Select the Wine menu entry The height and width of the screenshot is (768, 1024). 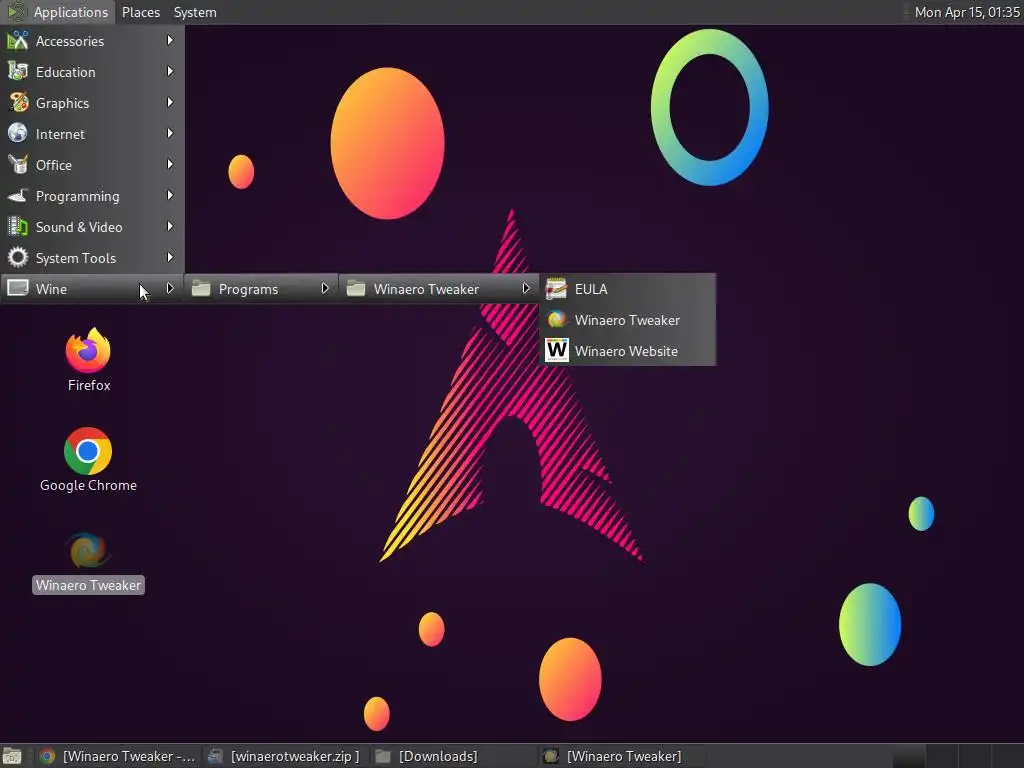coord(92,289)
